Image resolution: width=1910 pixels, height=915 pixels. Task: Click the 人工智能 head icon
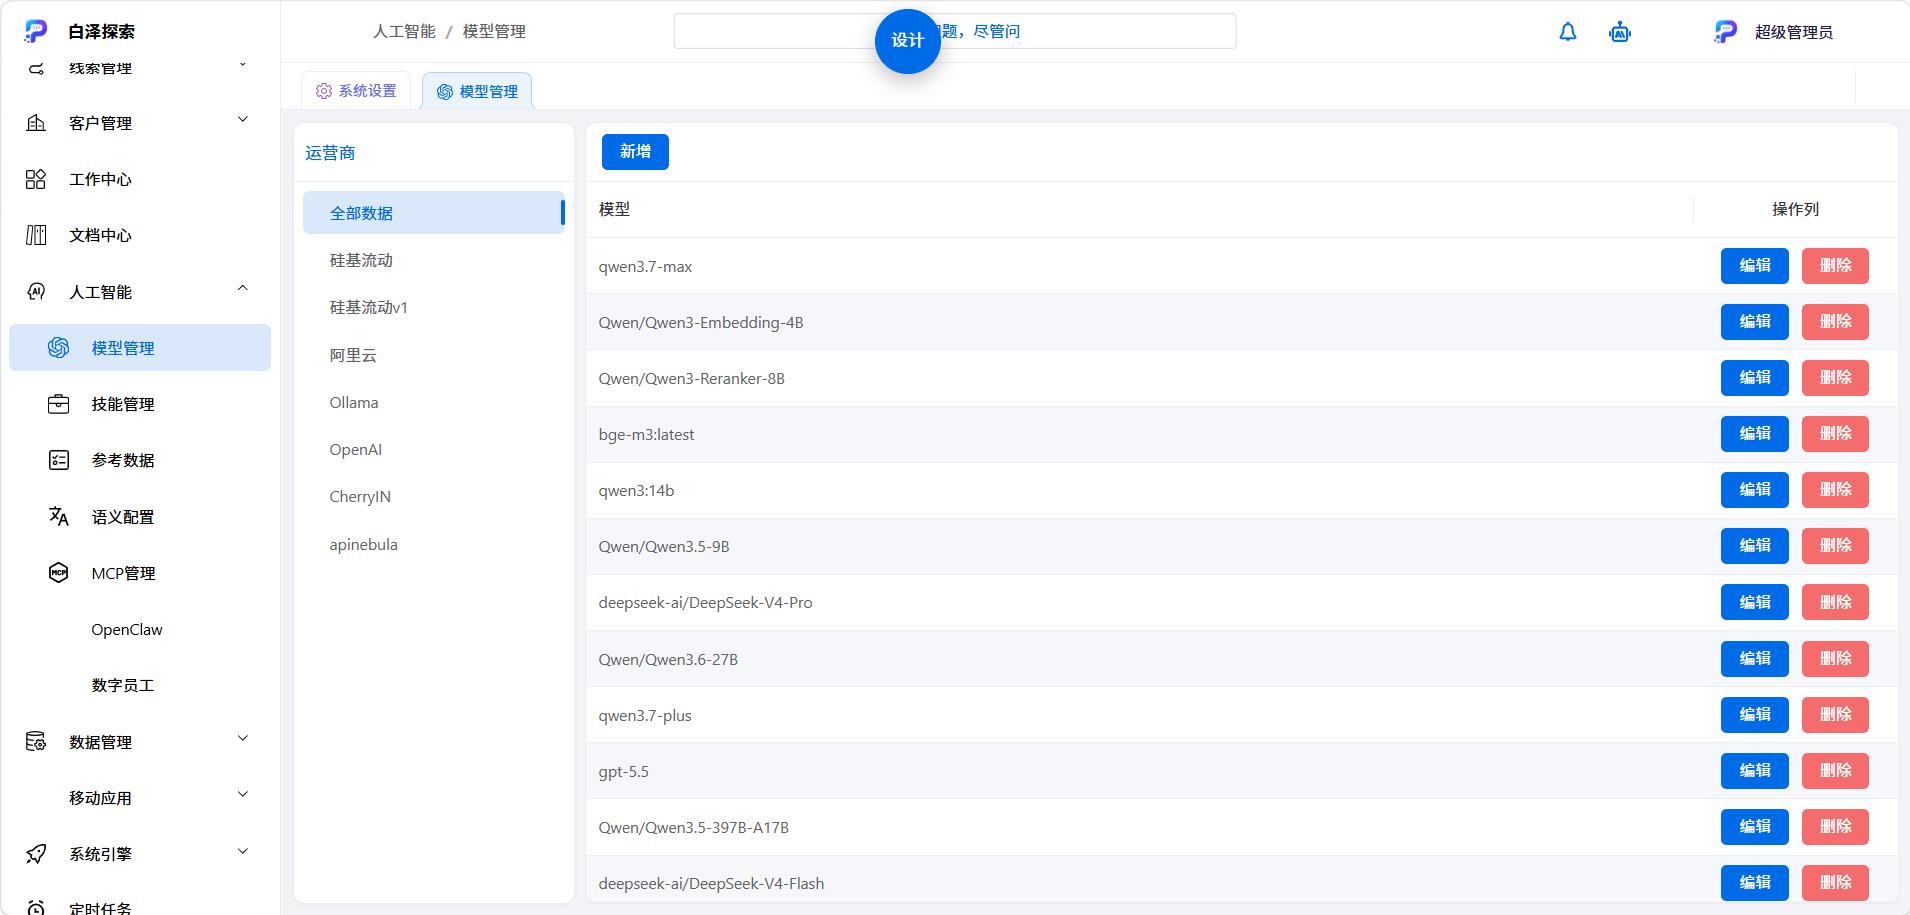[x=36, y=291]
